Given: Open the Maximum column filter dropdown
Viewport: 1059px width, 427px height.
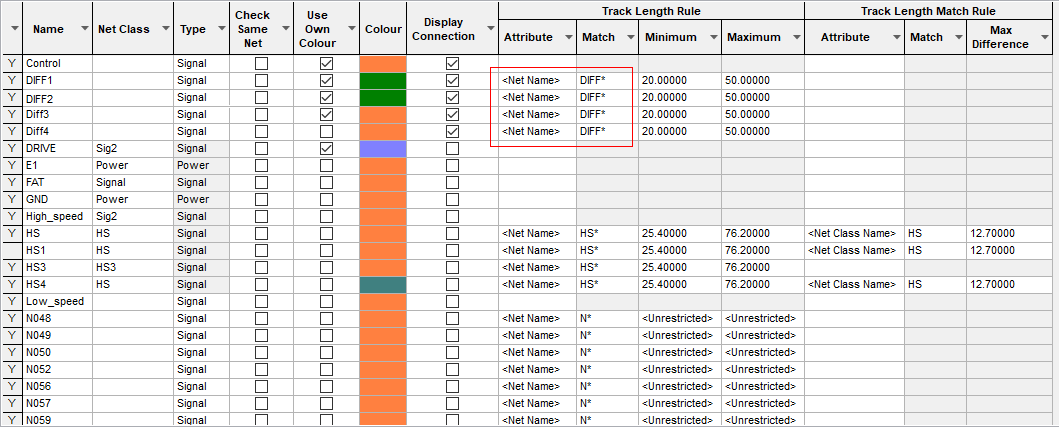Looking at the screenshot, I should coord(793,37).
